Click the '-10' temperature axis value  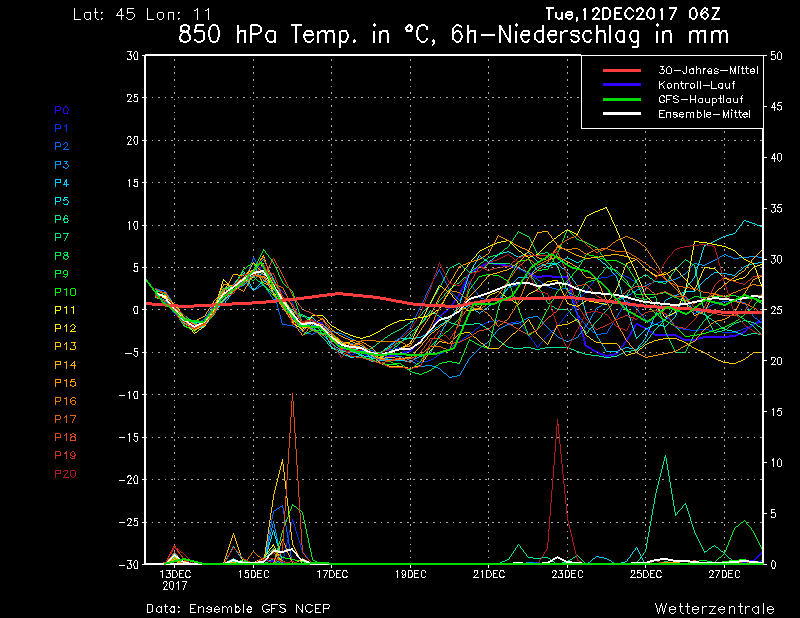128,395
